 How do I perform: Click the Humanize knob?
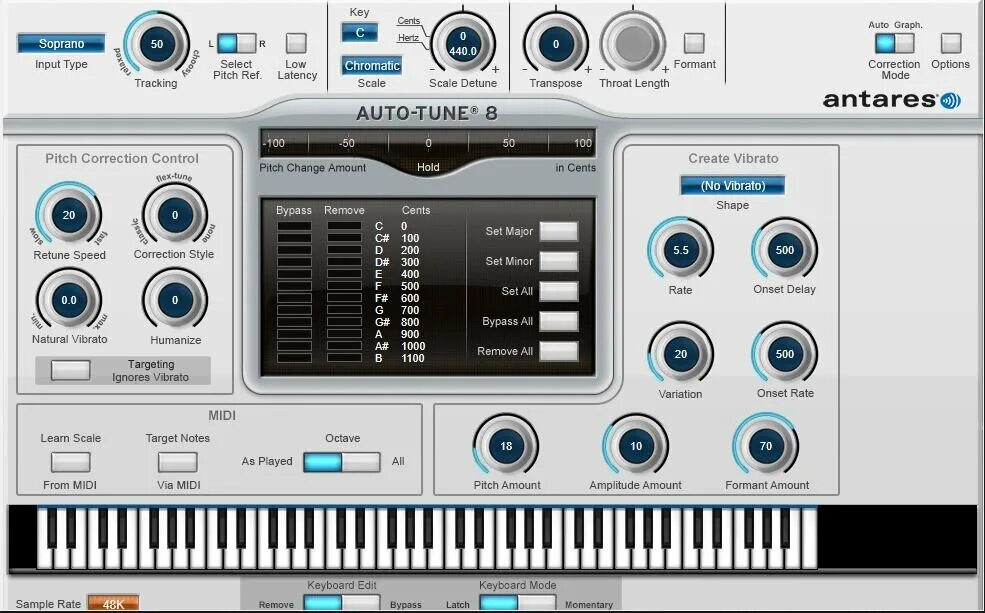click(175, 300)
